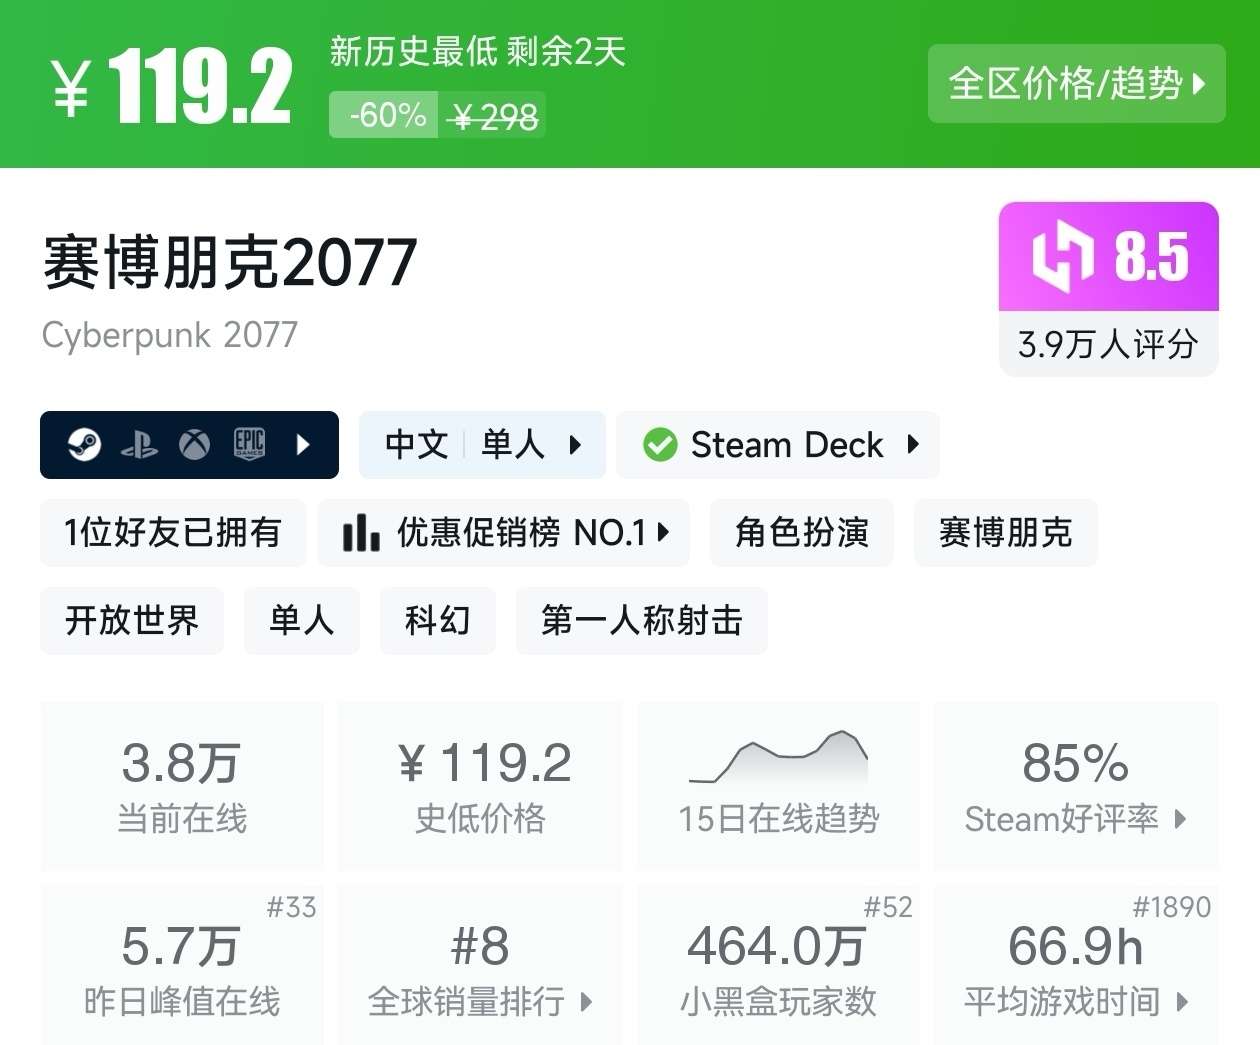Click the Xiaoheihe logo on score badge
Image resolution: width=1260 pixels, height=1045 pixels.
click(1062, 256)
